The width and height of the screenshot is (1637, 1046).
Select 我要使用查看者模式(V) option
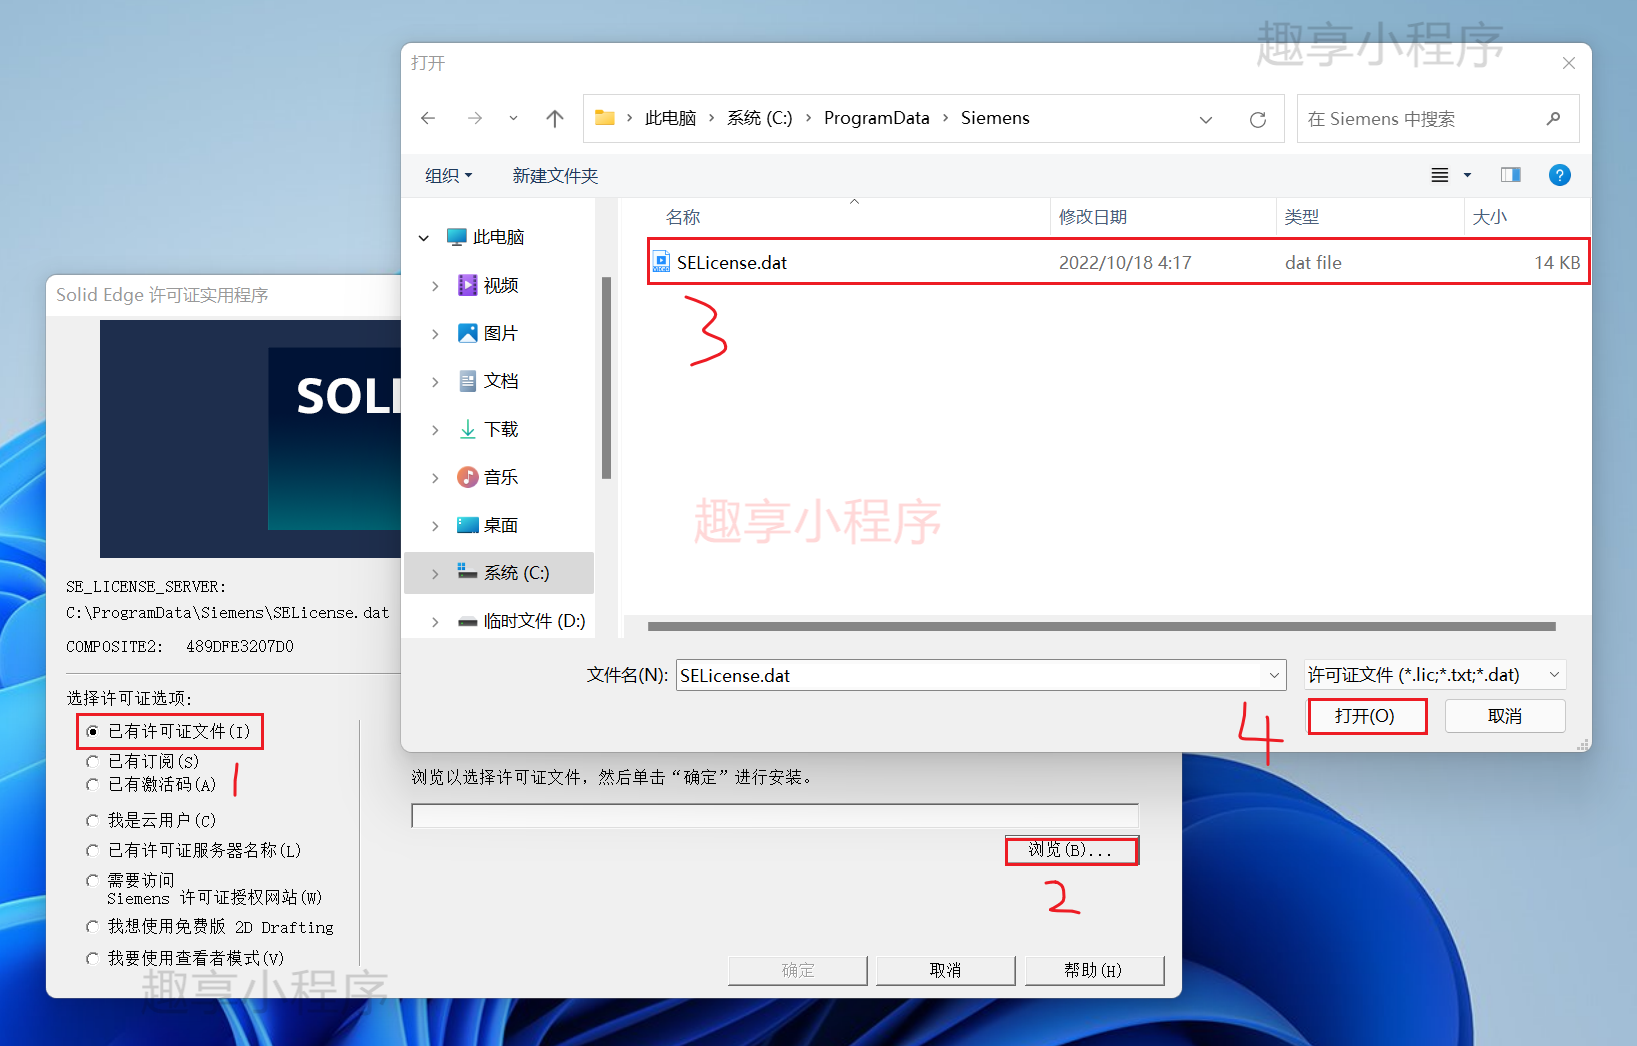(92, 958)
